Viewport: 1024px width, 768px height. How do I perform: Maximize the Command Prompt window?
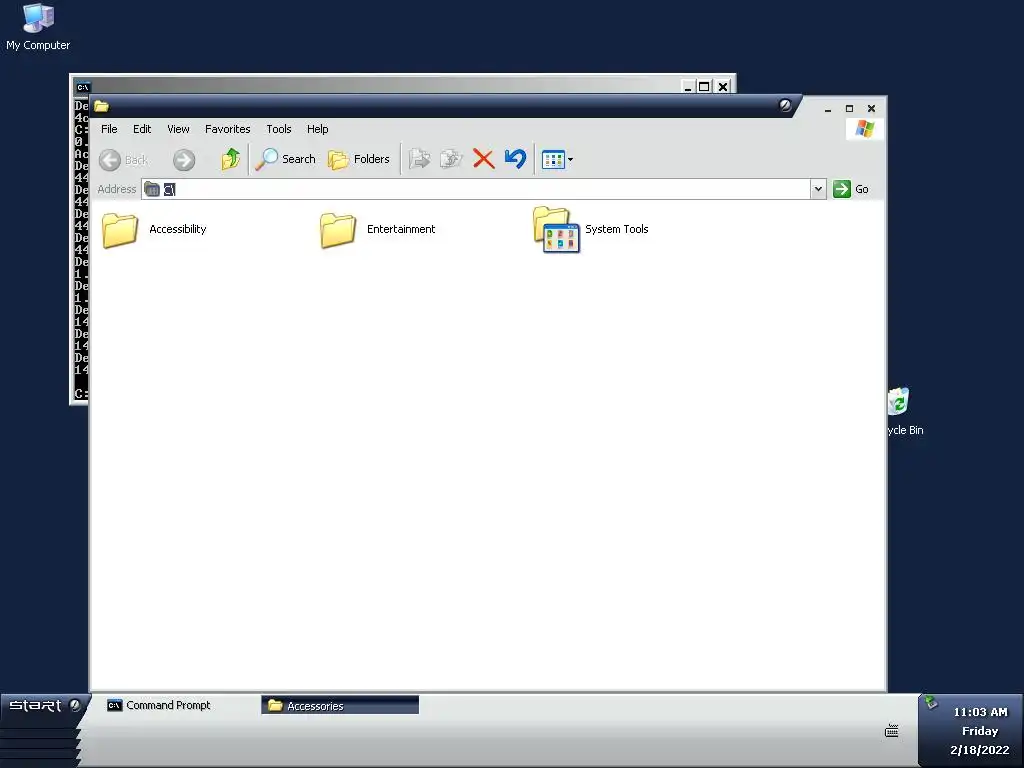click(704, 86)
